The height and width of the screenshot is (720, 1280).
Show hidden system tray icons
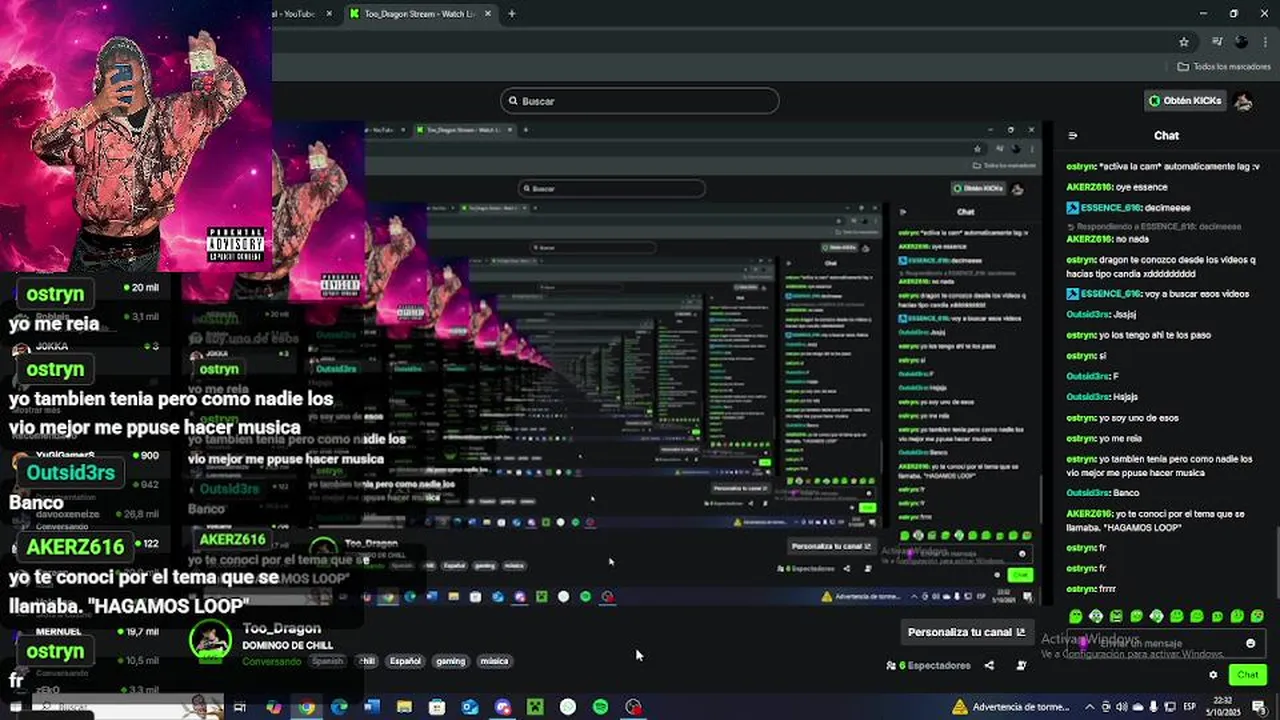(1091, 707)
